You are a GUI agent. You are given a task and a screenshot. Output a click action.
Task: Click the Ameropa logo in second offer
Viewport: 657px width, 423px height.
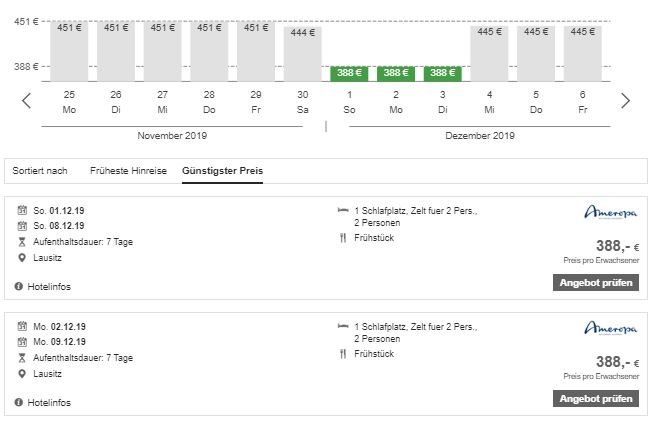[x=611, y=329]
